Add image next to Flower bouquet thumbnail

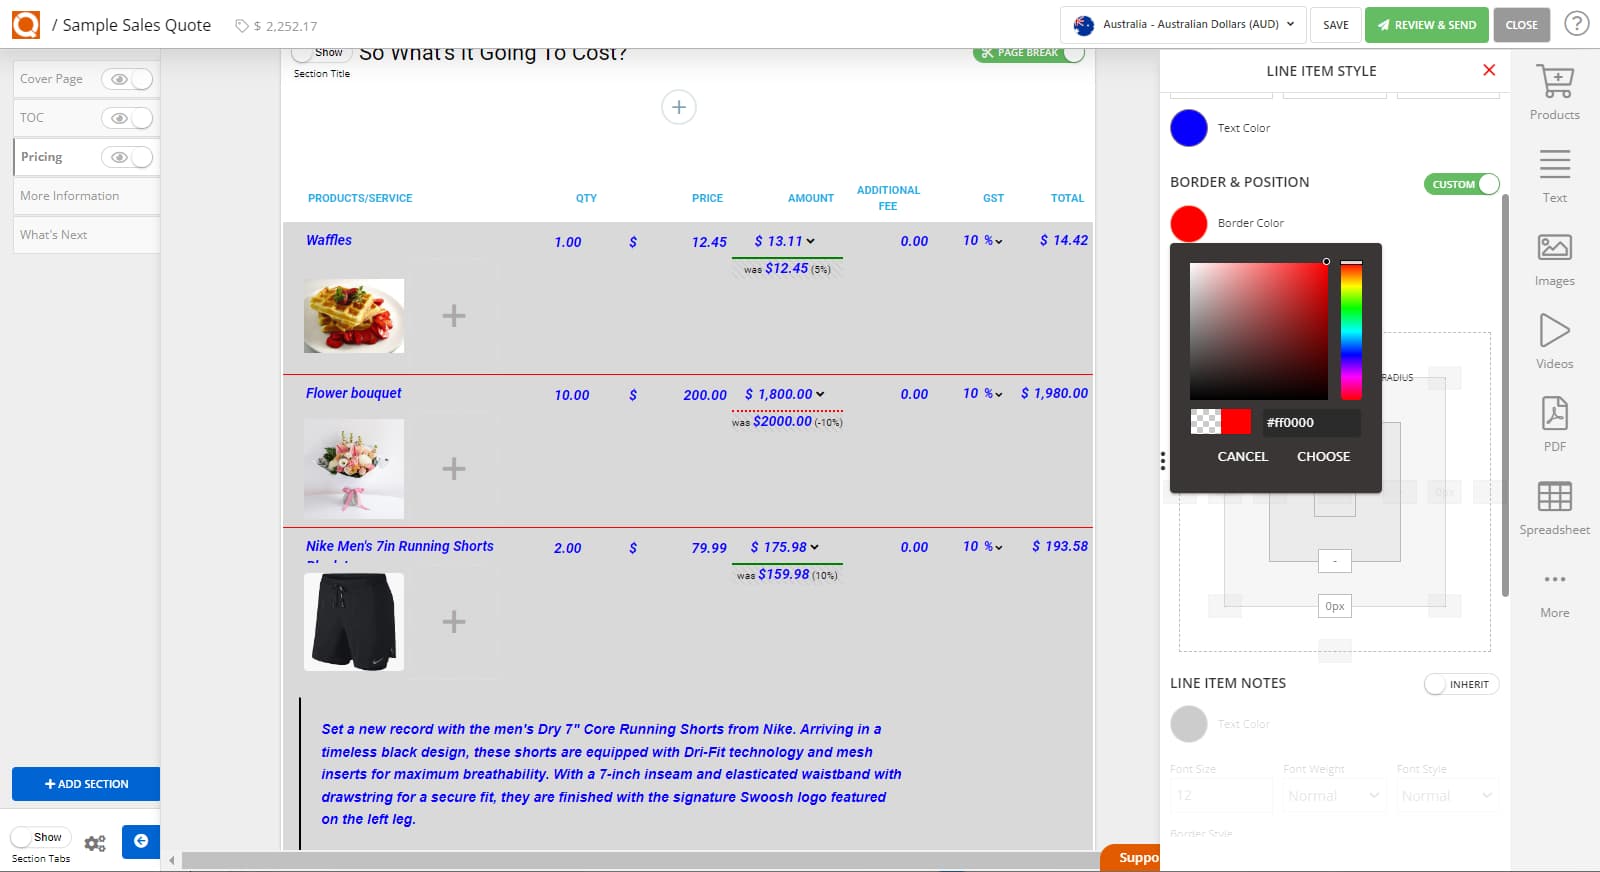[x=454, y=469]
